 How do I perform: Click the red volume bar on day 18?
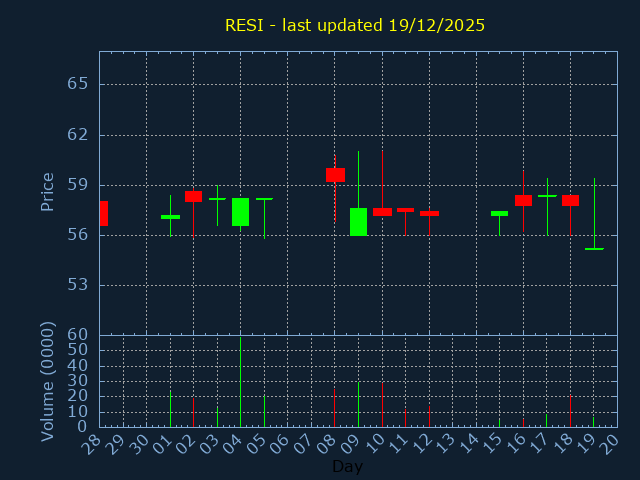click(x=570, y=410)
